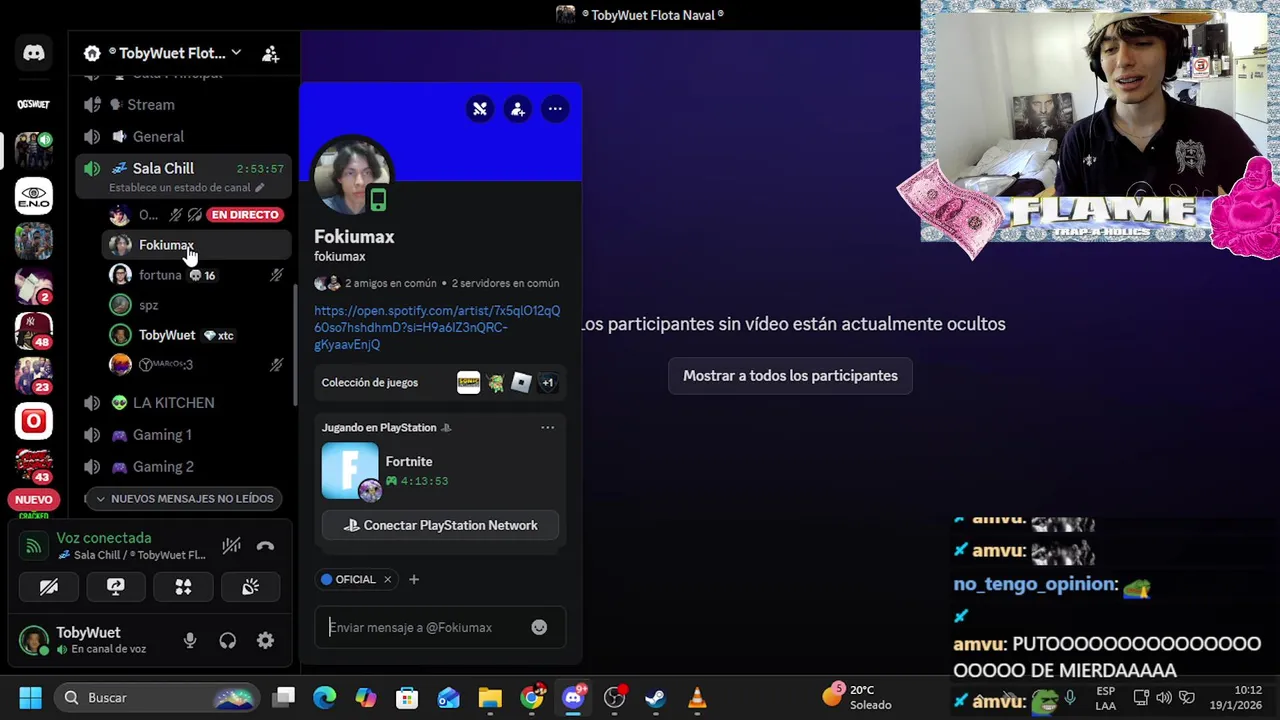Open server icon with 48 unread badge
Viewport: 1280px width, 720px height.
point(34,330)
